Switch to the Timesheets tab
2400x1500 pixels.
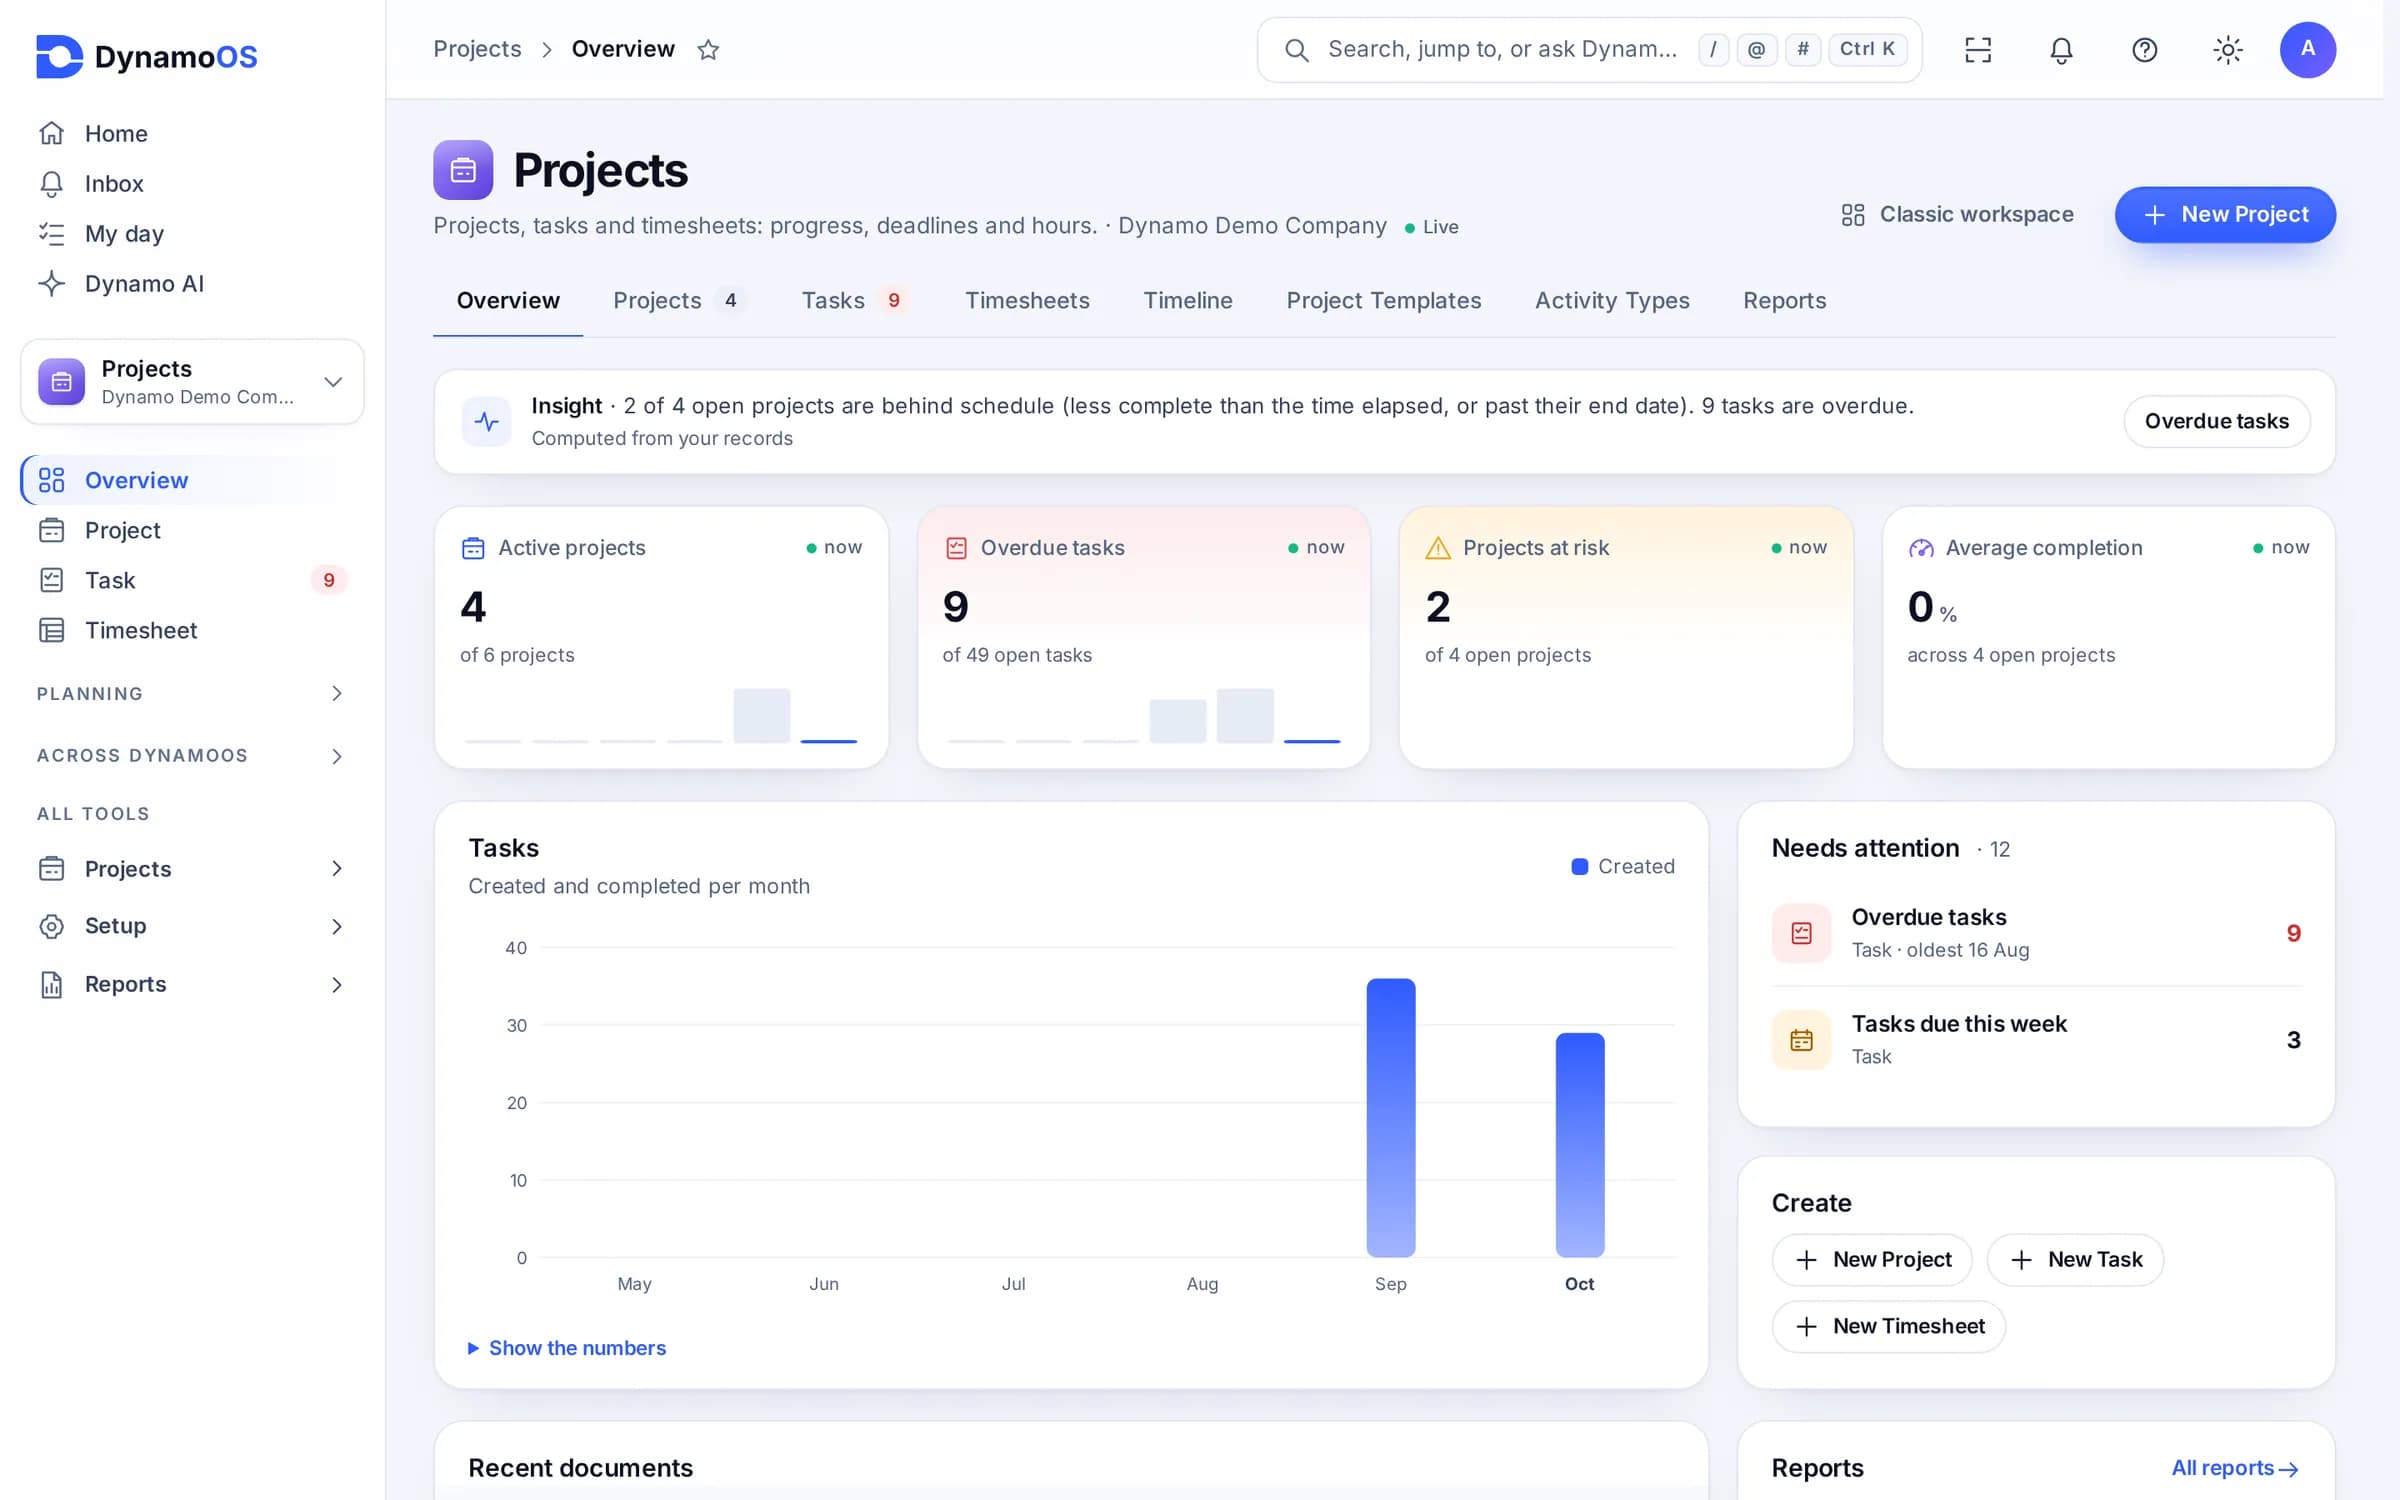(x=1027, y=300)
